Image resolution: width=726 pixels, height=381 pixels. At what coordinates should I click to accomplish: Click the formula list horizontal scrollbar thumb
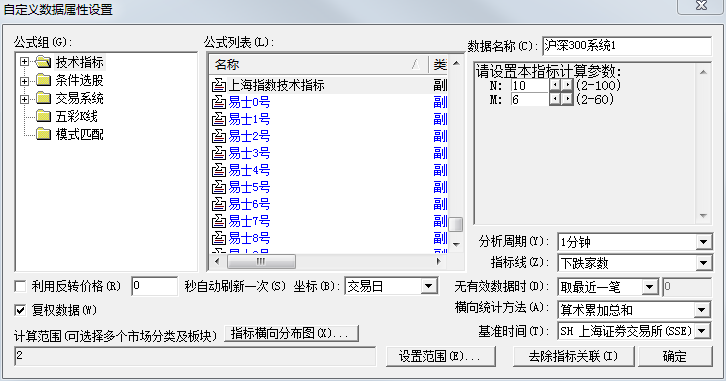pyautogui.click(x=261, y=262)
